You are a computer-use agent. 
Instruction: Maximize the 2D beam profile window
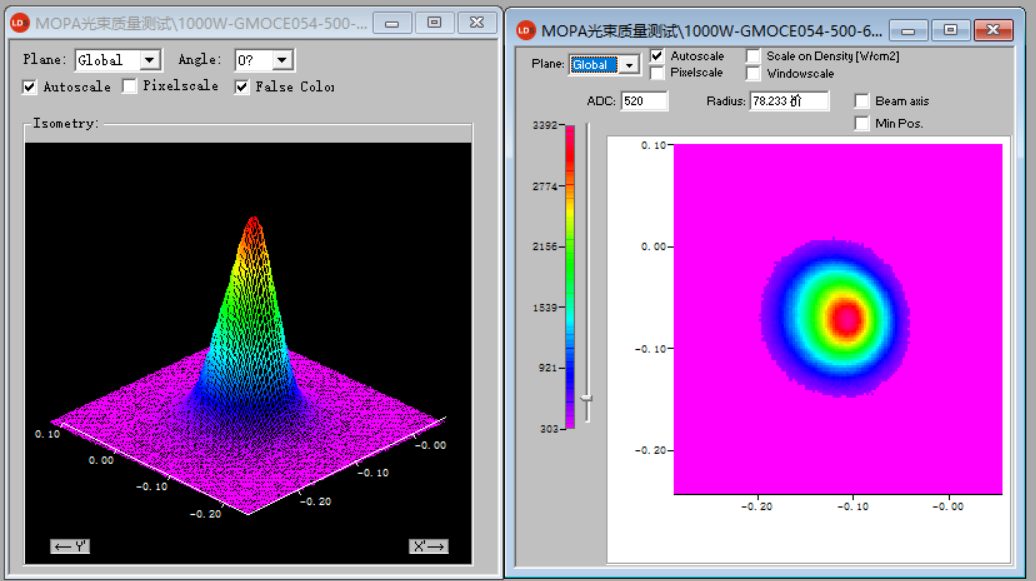coord(951,31)
